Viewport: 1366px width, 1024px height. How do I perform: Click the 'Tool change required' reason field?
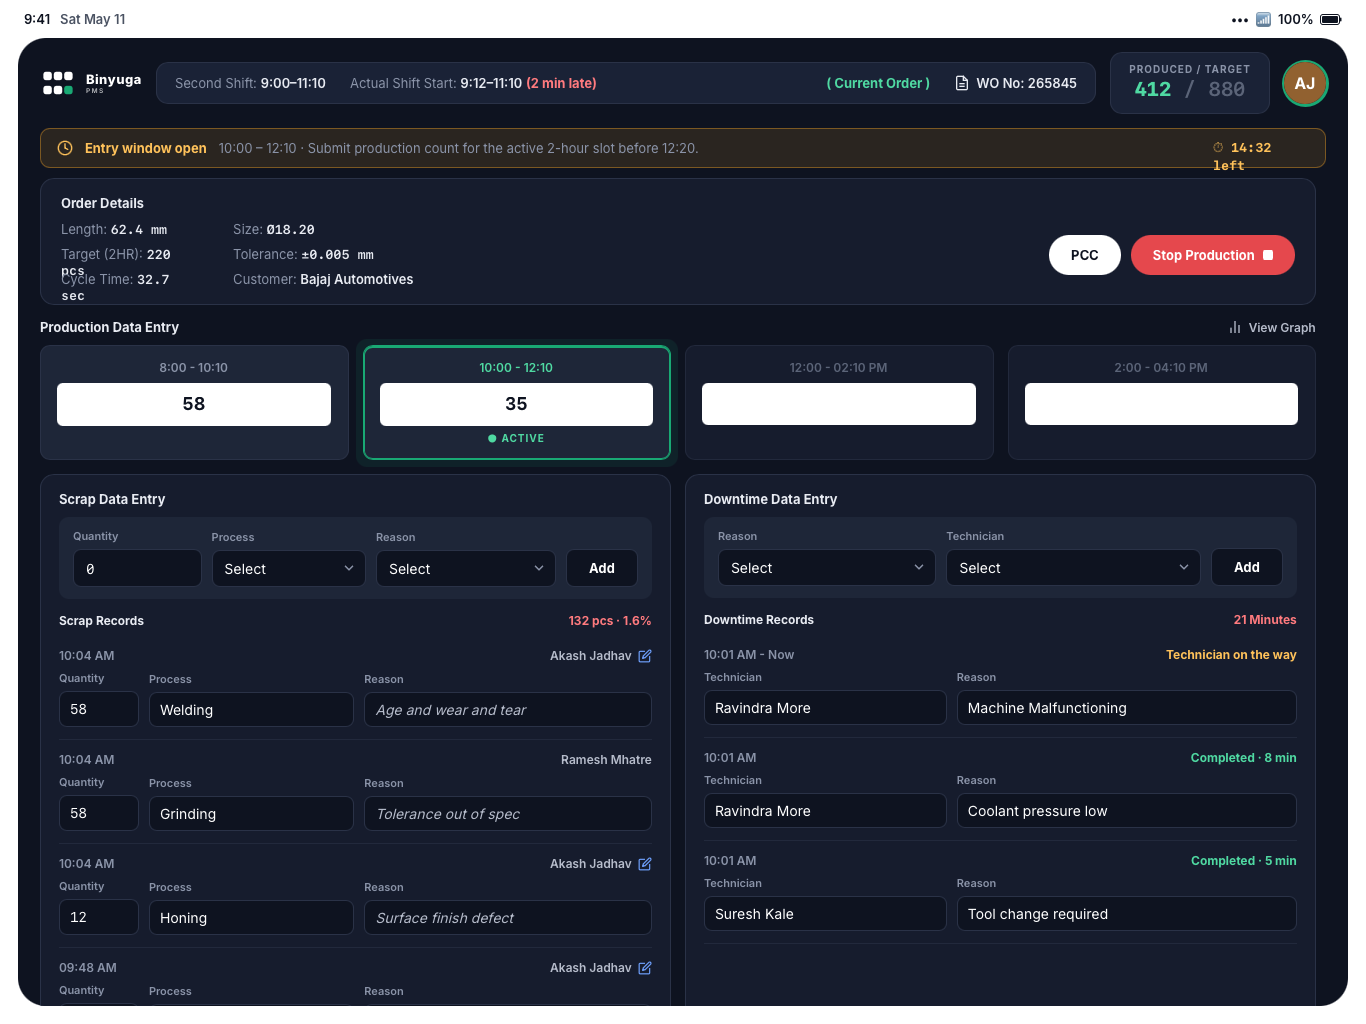pos(1127,913)
